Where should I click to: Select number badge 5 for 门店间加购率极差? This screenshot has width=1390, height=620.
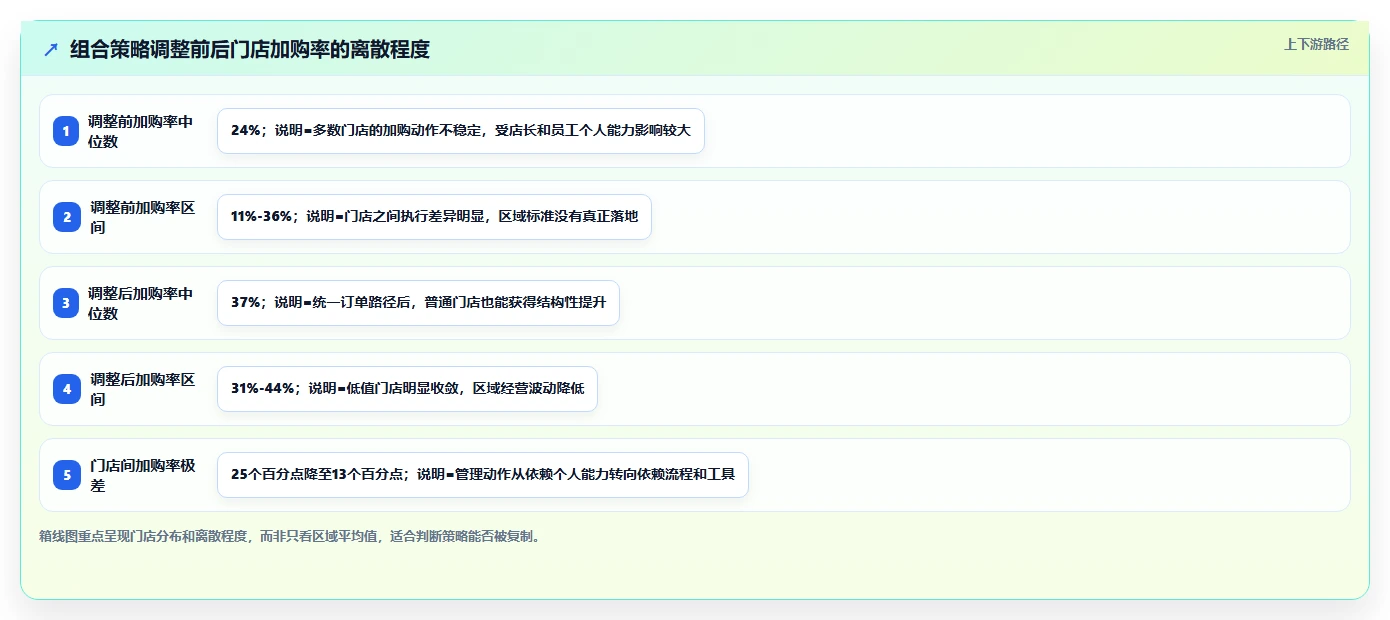coord(66,475)
